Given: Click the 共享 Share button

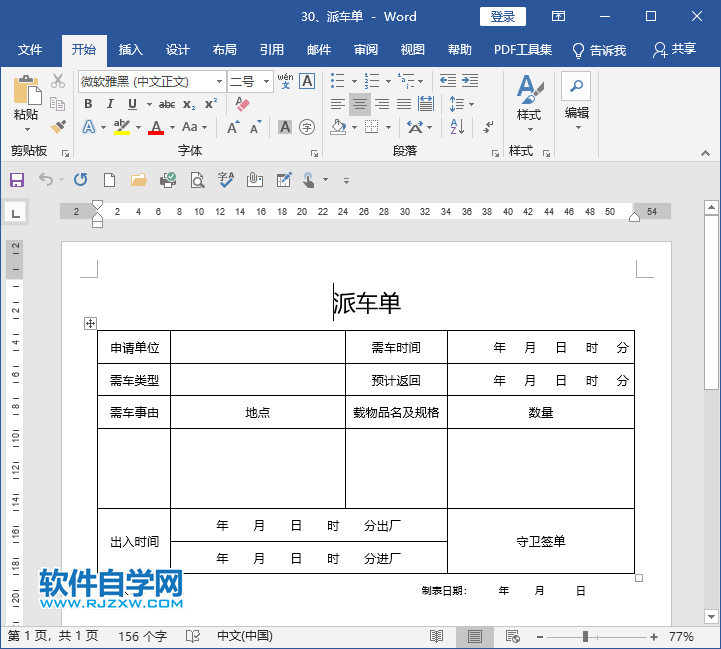Looking at the screenshot, I should (674, 49).
